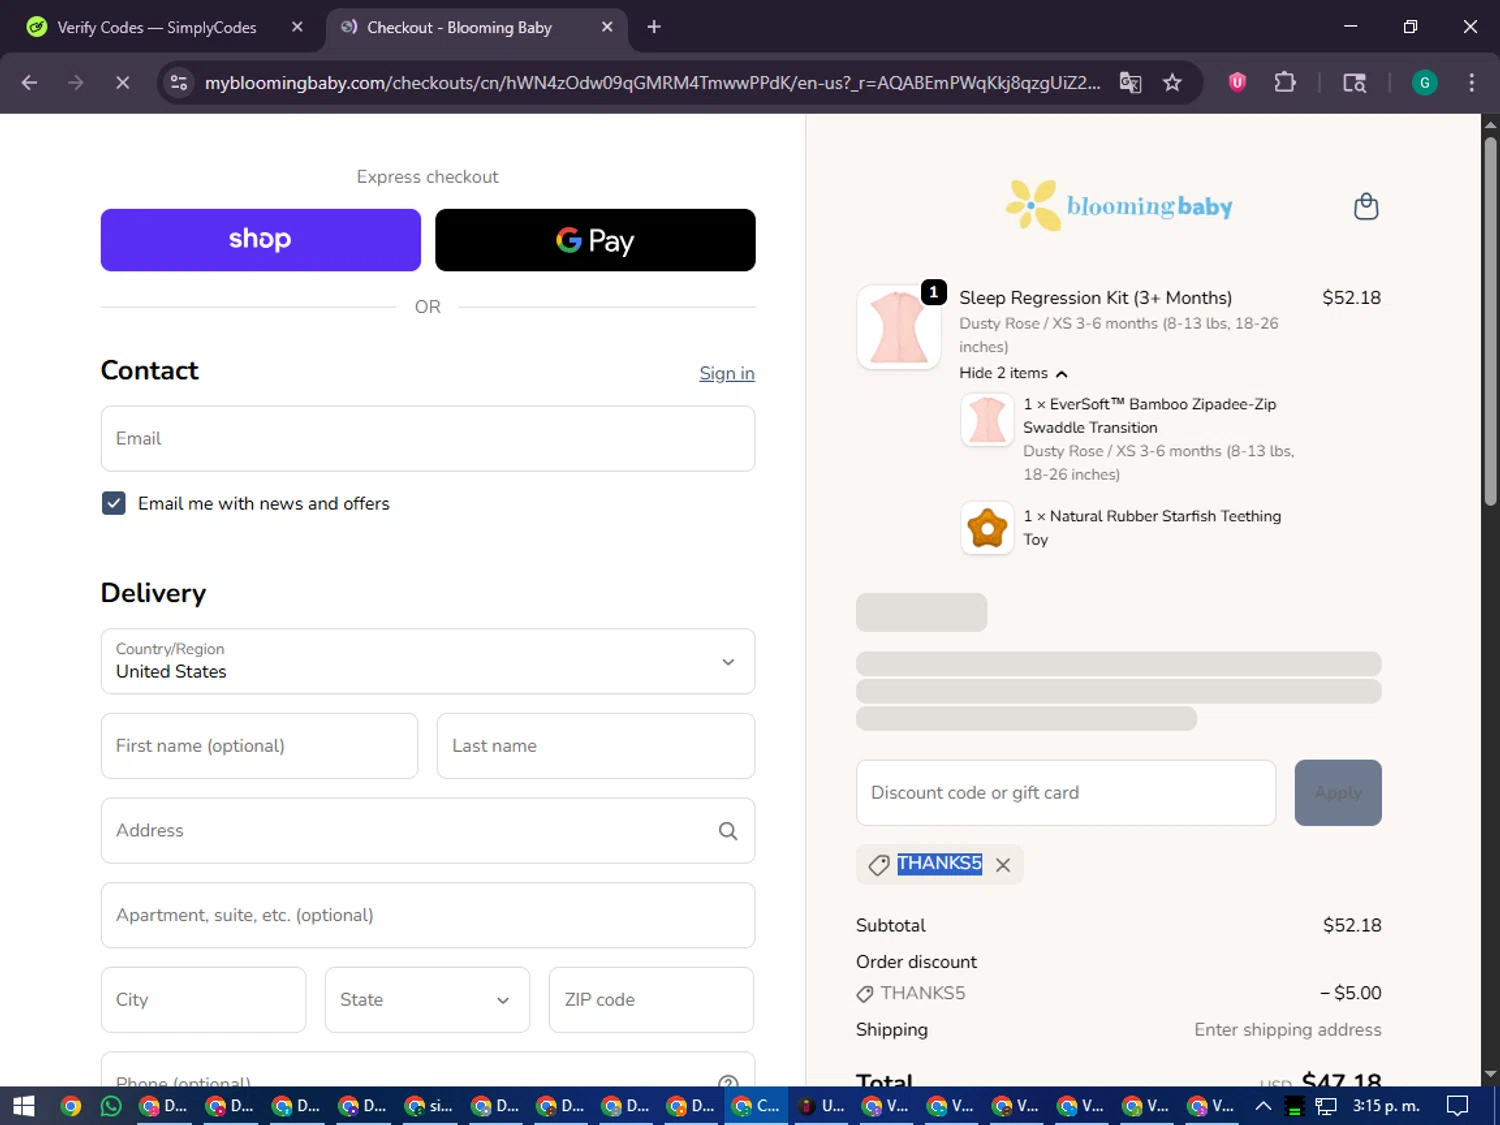Image resolution: width=1500 pixels, height=1125 pixels.
Task: Open the Chrome extensions puzzle menu
Action: click(x=1285, y=83)
